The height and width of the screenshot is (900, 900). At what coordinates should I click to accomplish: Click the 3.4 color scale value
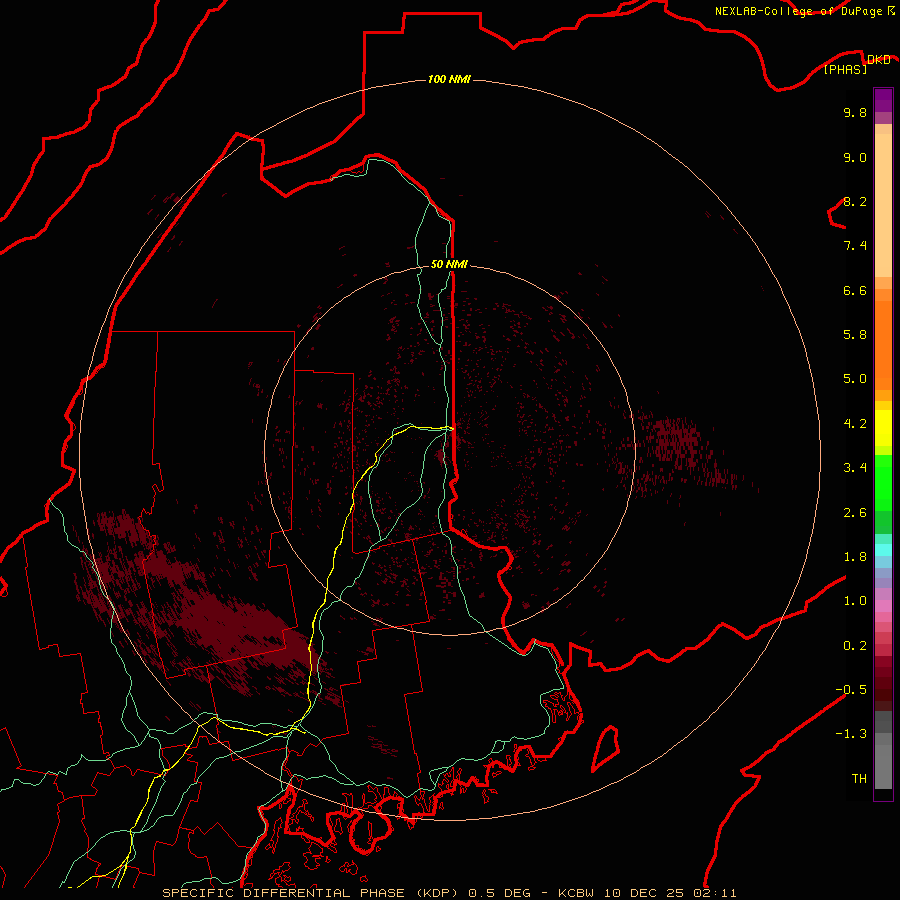click(x=855, y=468)
